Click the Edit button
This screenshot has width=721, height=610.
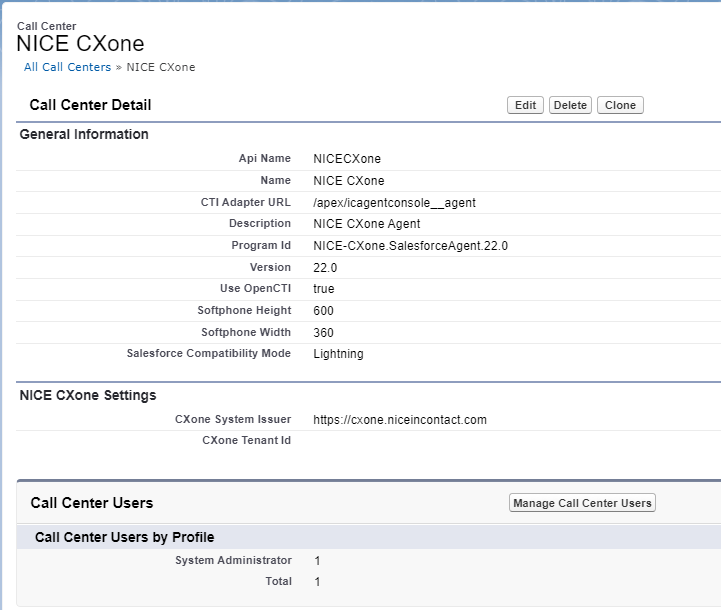pyautogui.click(x=525, y=105)
